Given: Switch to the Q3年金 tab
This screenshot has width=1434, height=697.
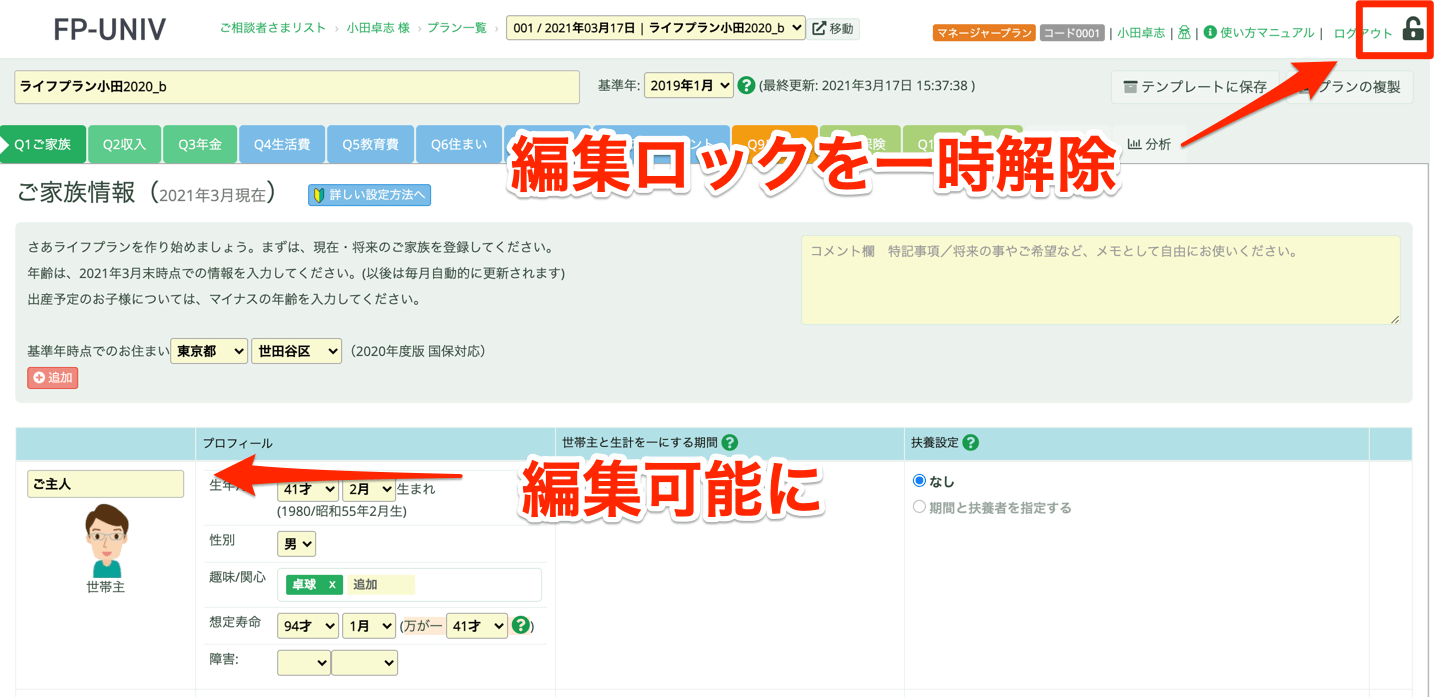Looking at the screenshot, I should coord(199,144).
